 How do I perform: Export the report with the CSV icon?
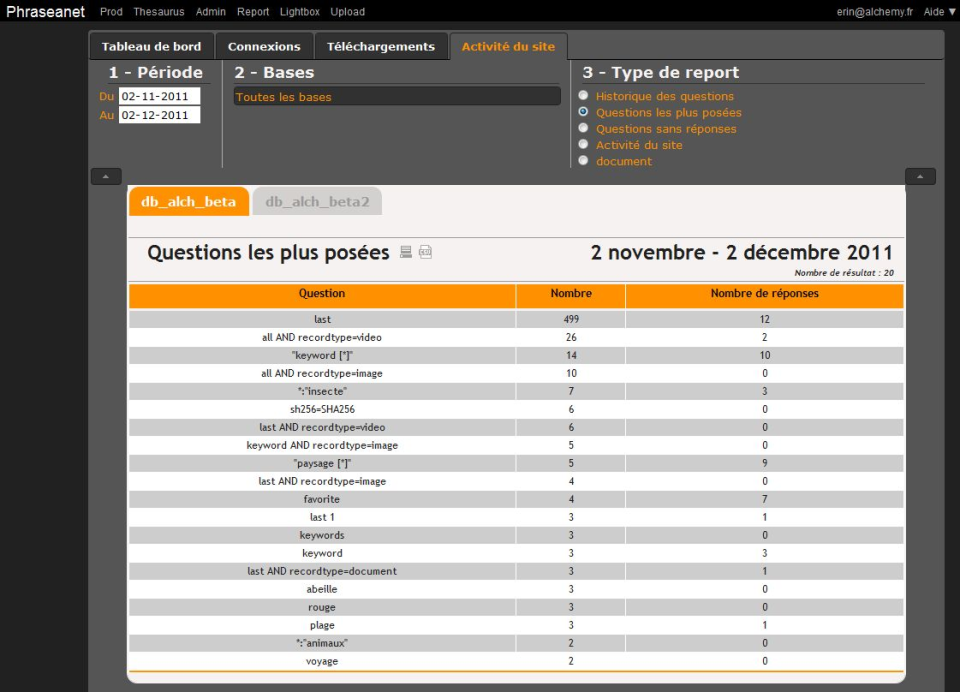click(425, 252)
